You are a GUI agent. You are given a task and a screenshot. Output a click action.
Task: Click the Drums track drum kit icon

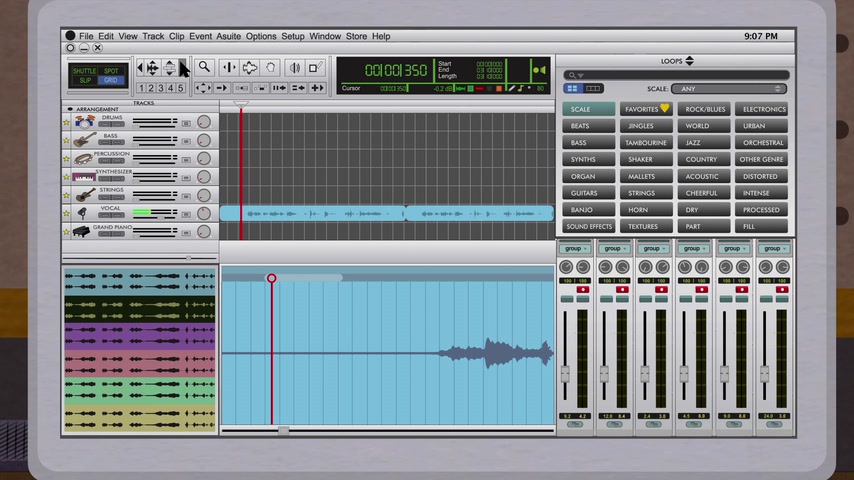click(x=85, y=122)
